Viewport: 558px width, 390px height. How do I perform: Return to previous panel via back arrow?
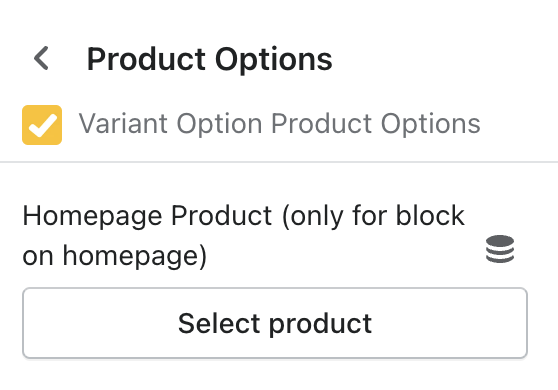coord(41,58)
